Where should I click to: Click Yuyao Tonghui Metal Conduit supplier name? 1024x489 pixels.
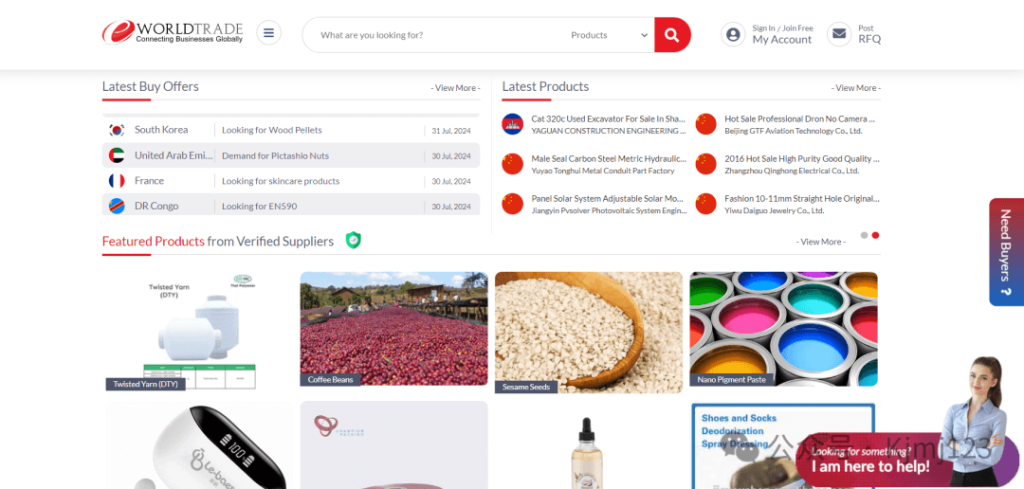pos(602,171)
